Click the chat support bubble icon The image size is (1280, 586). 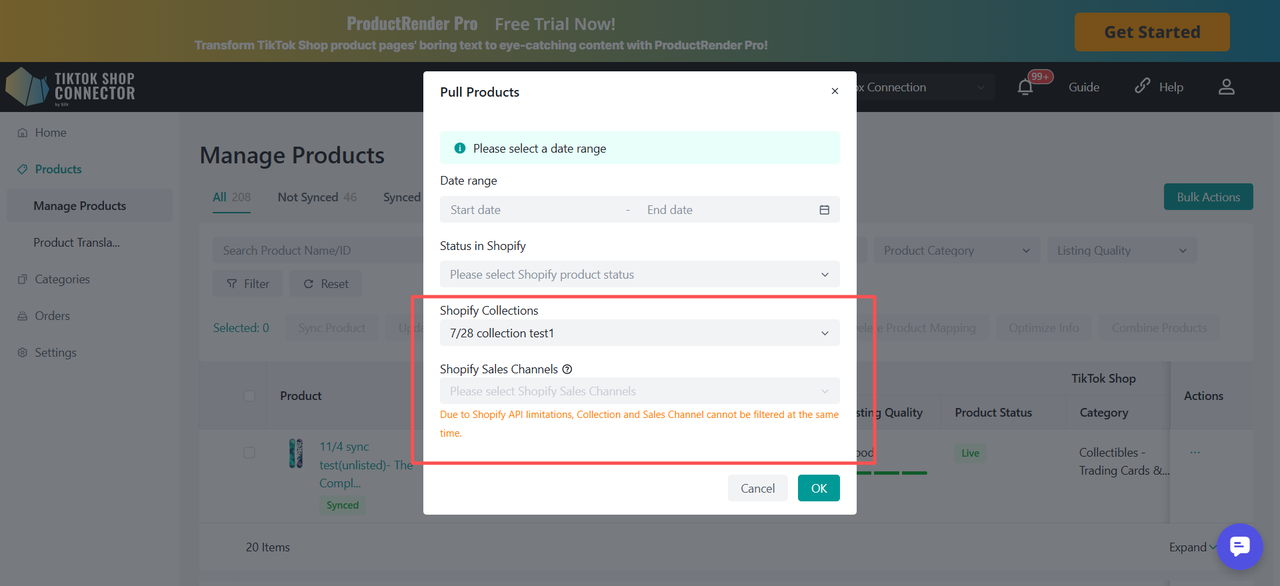1240,546
